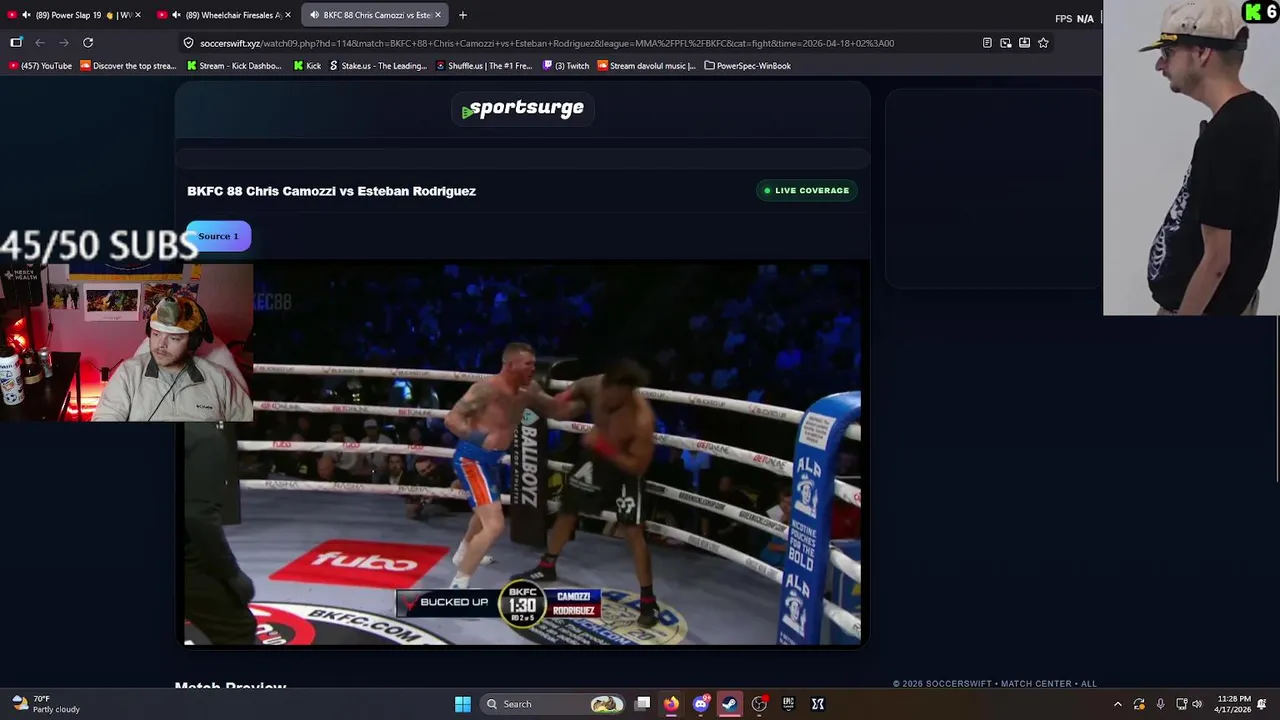Mute audio on the BKFC 88 tab

pos(314,15)
